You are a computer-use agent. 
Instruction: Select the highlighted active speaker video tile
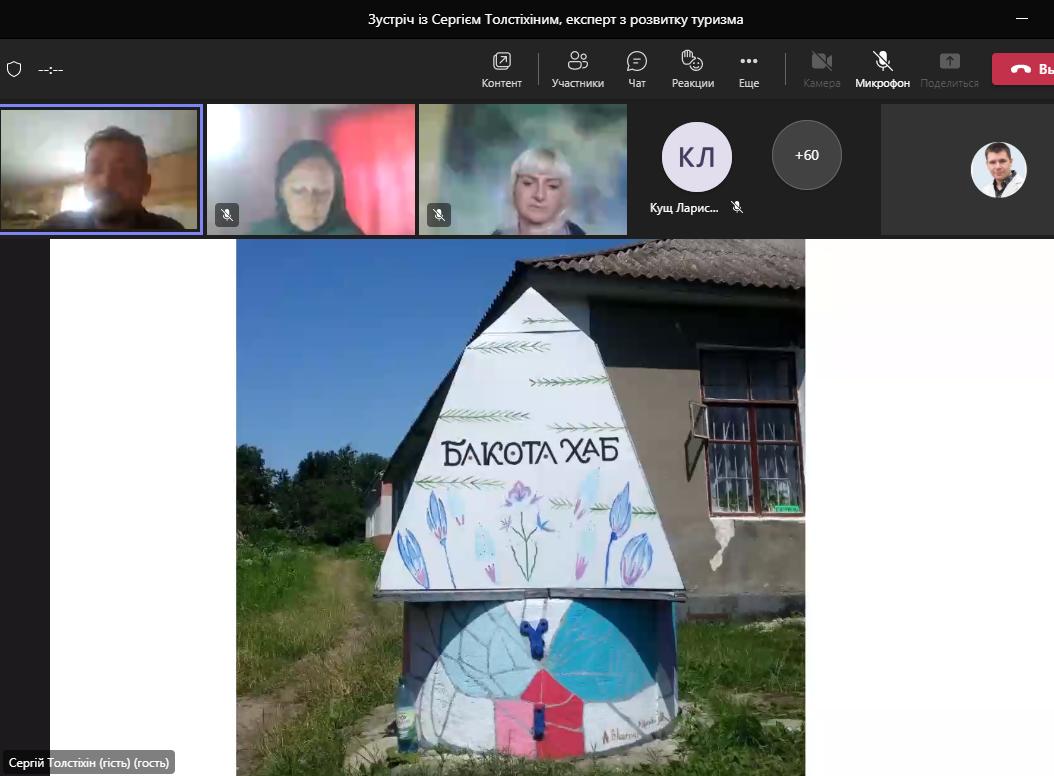pyautogui.click(x=100, y=169)
